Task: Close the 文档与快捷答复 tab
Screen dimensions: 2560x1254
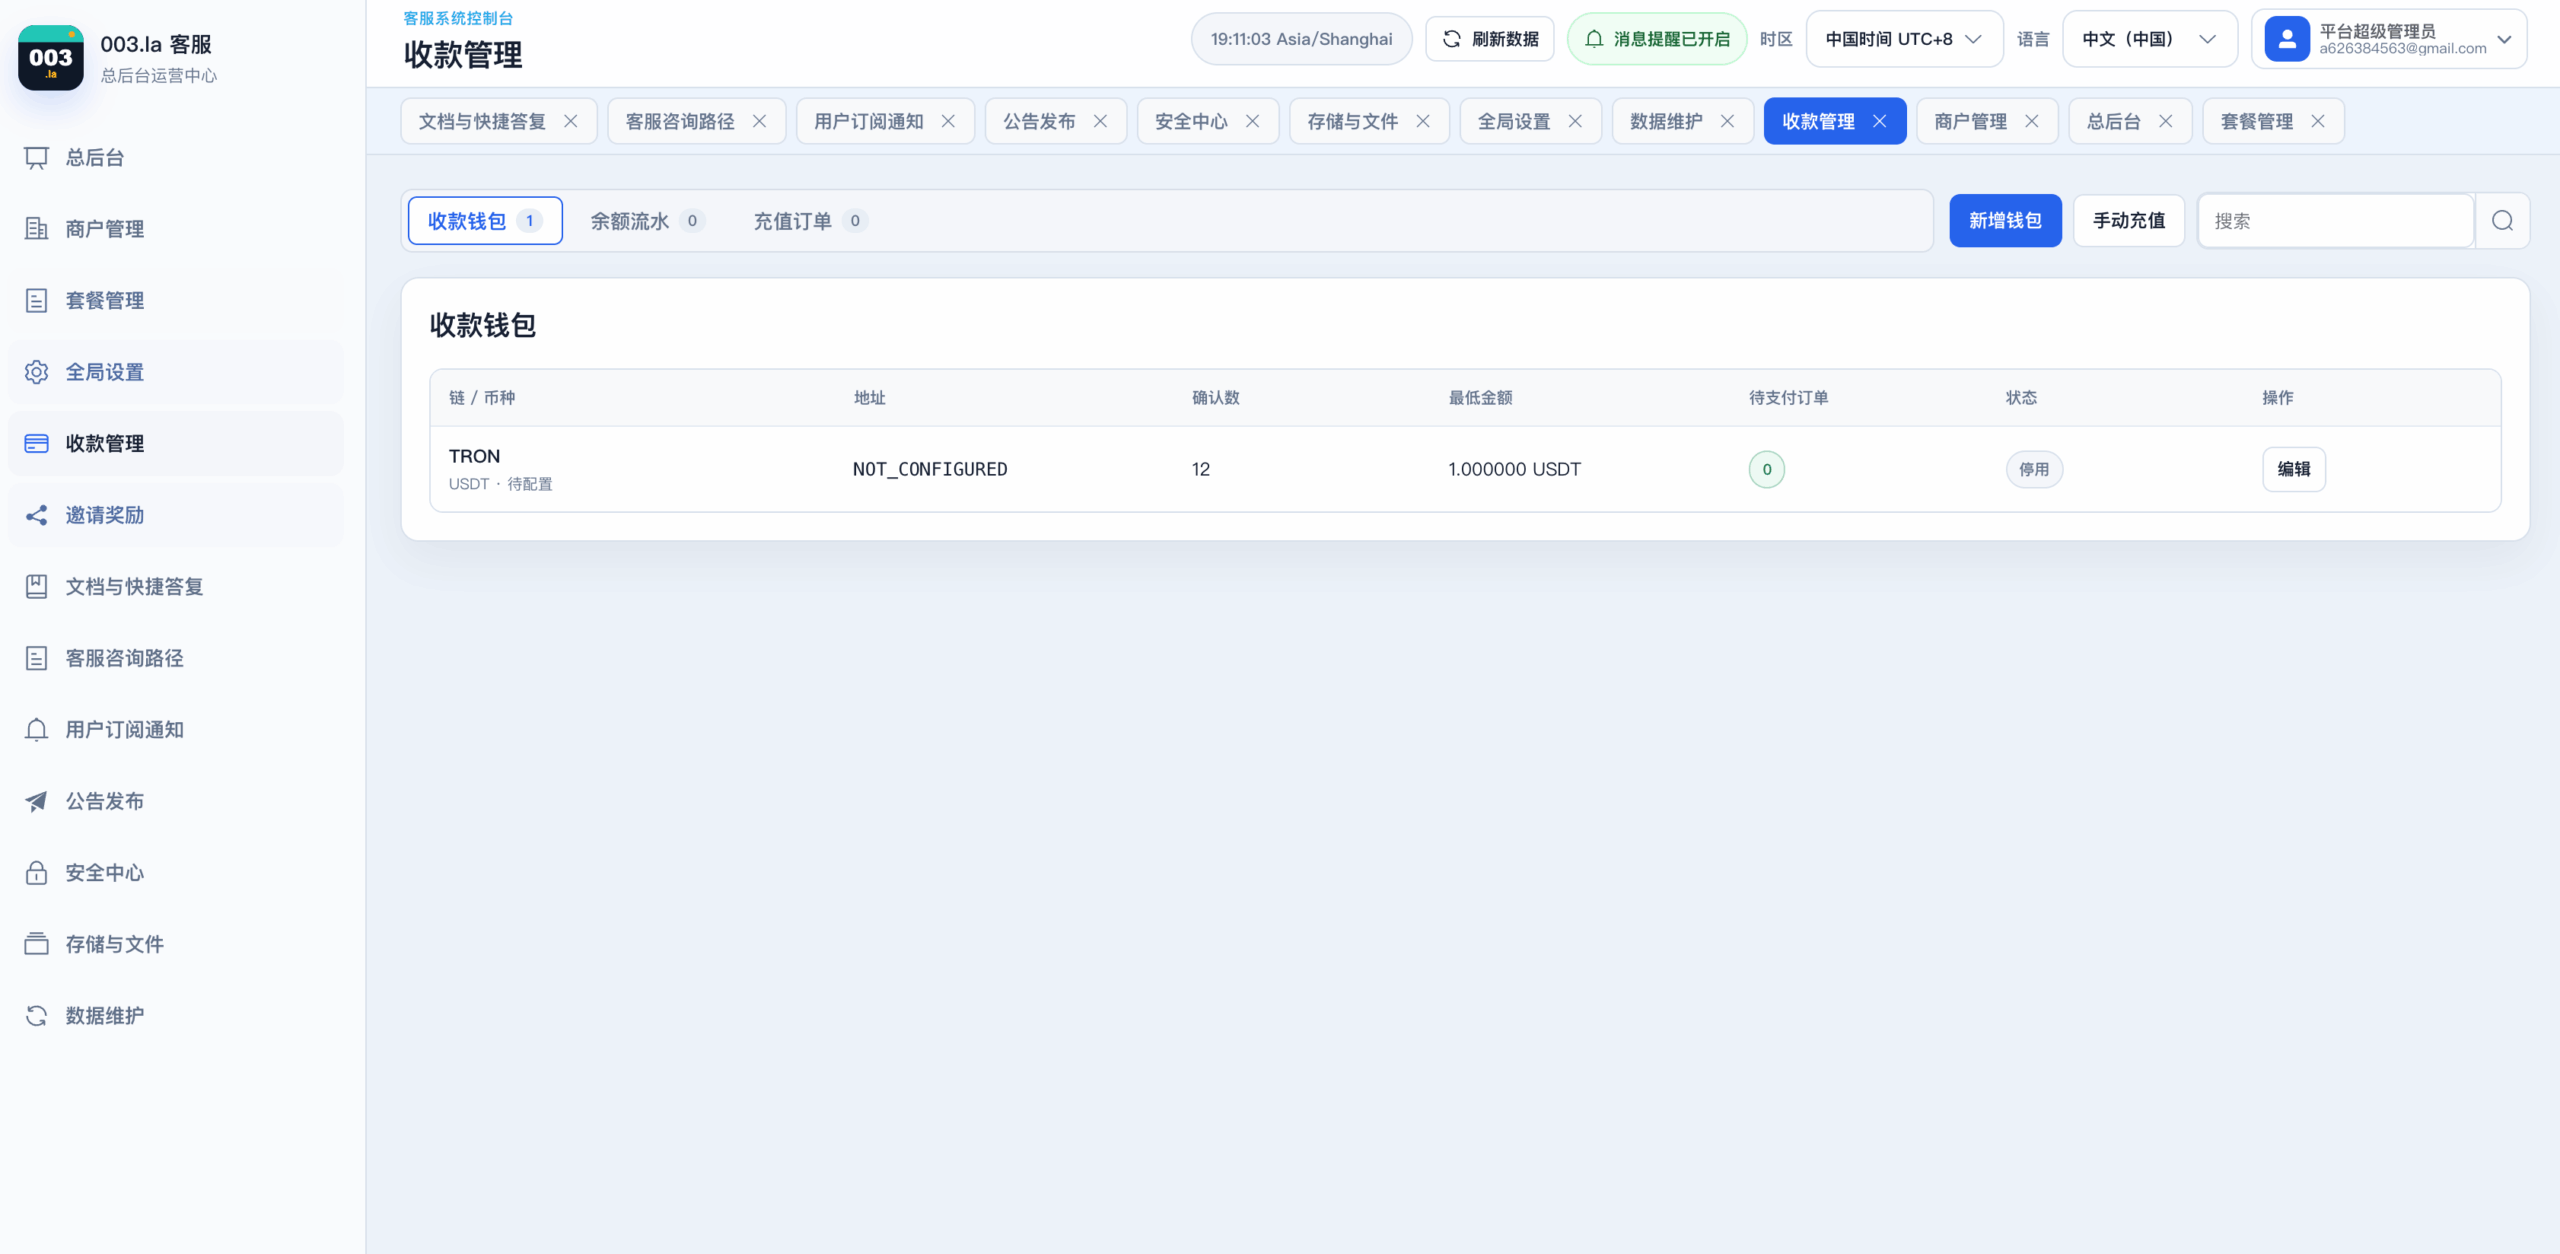Action: (x=571, y=121)
